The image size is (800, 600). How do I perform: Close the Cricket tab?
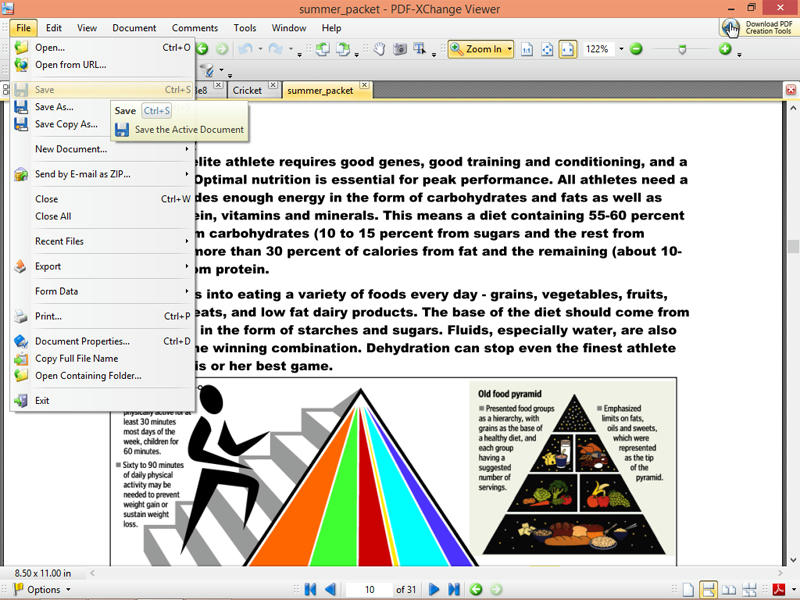273,85
